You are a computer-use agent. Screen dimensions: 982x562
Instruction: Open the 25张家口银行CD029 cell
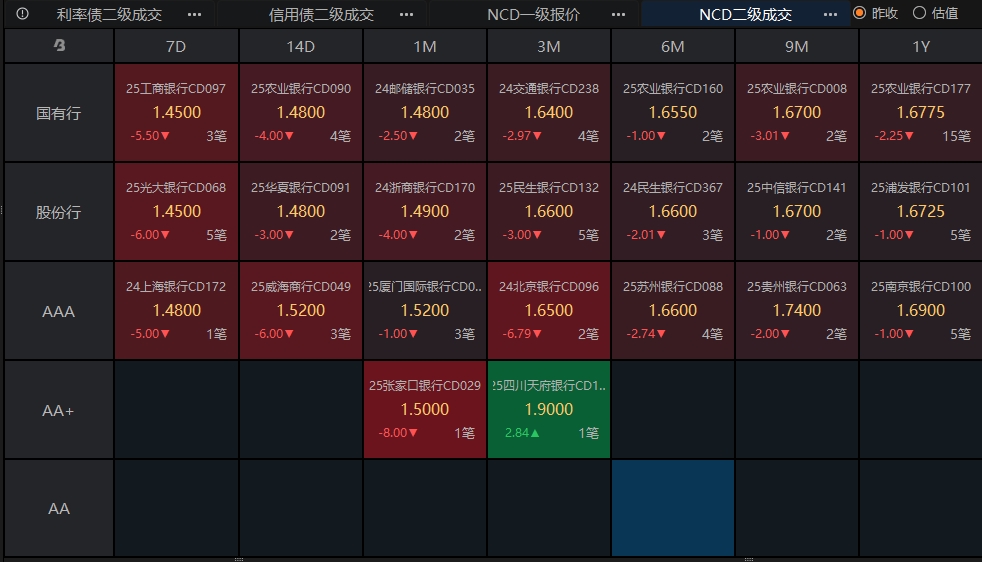(425, 410)
